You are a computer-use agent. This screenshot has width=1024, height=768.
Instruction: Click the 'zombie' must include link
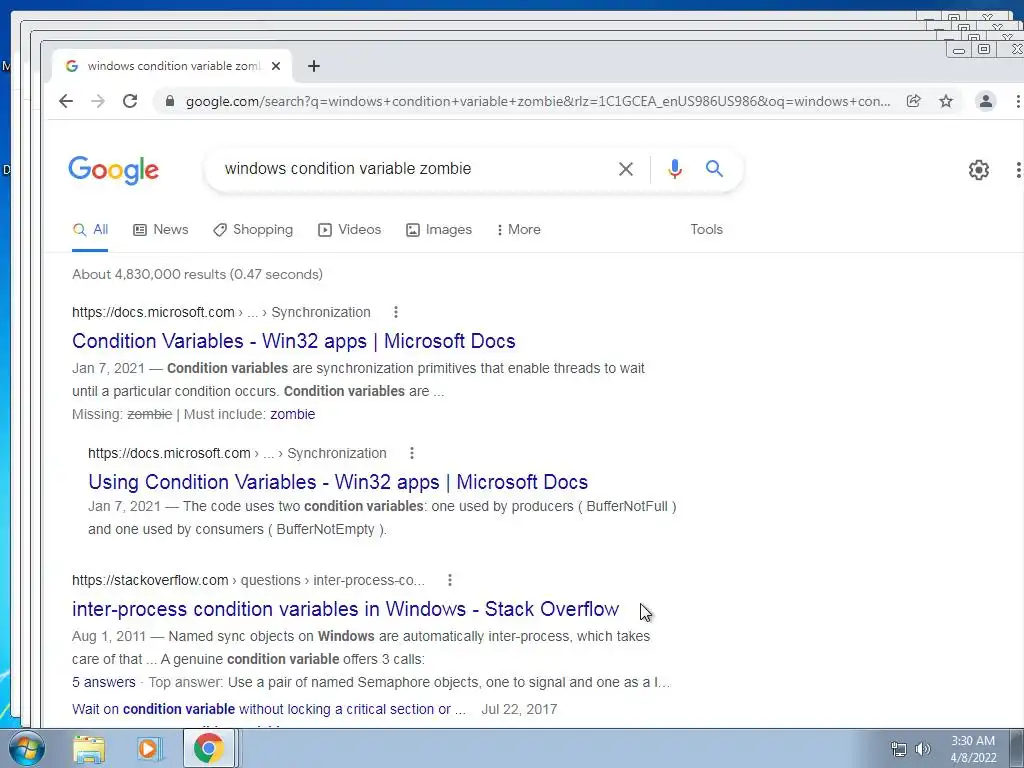293,414
